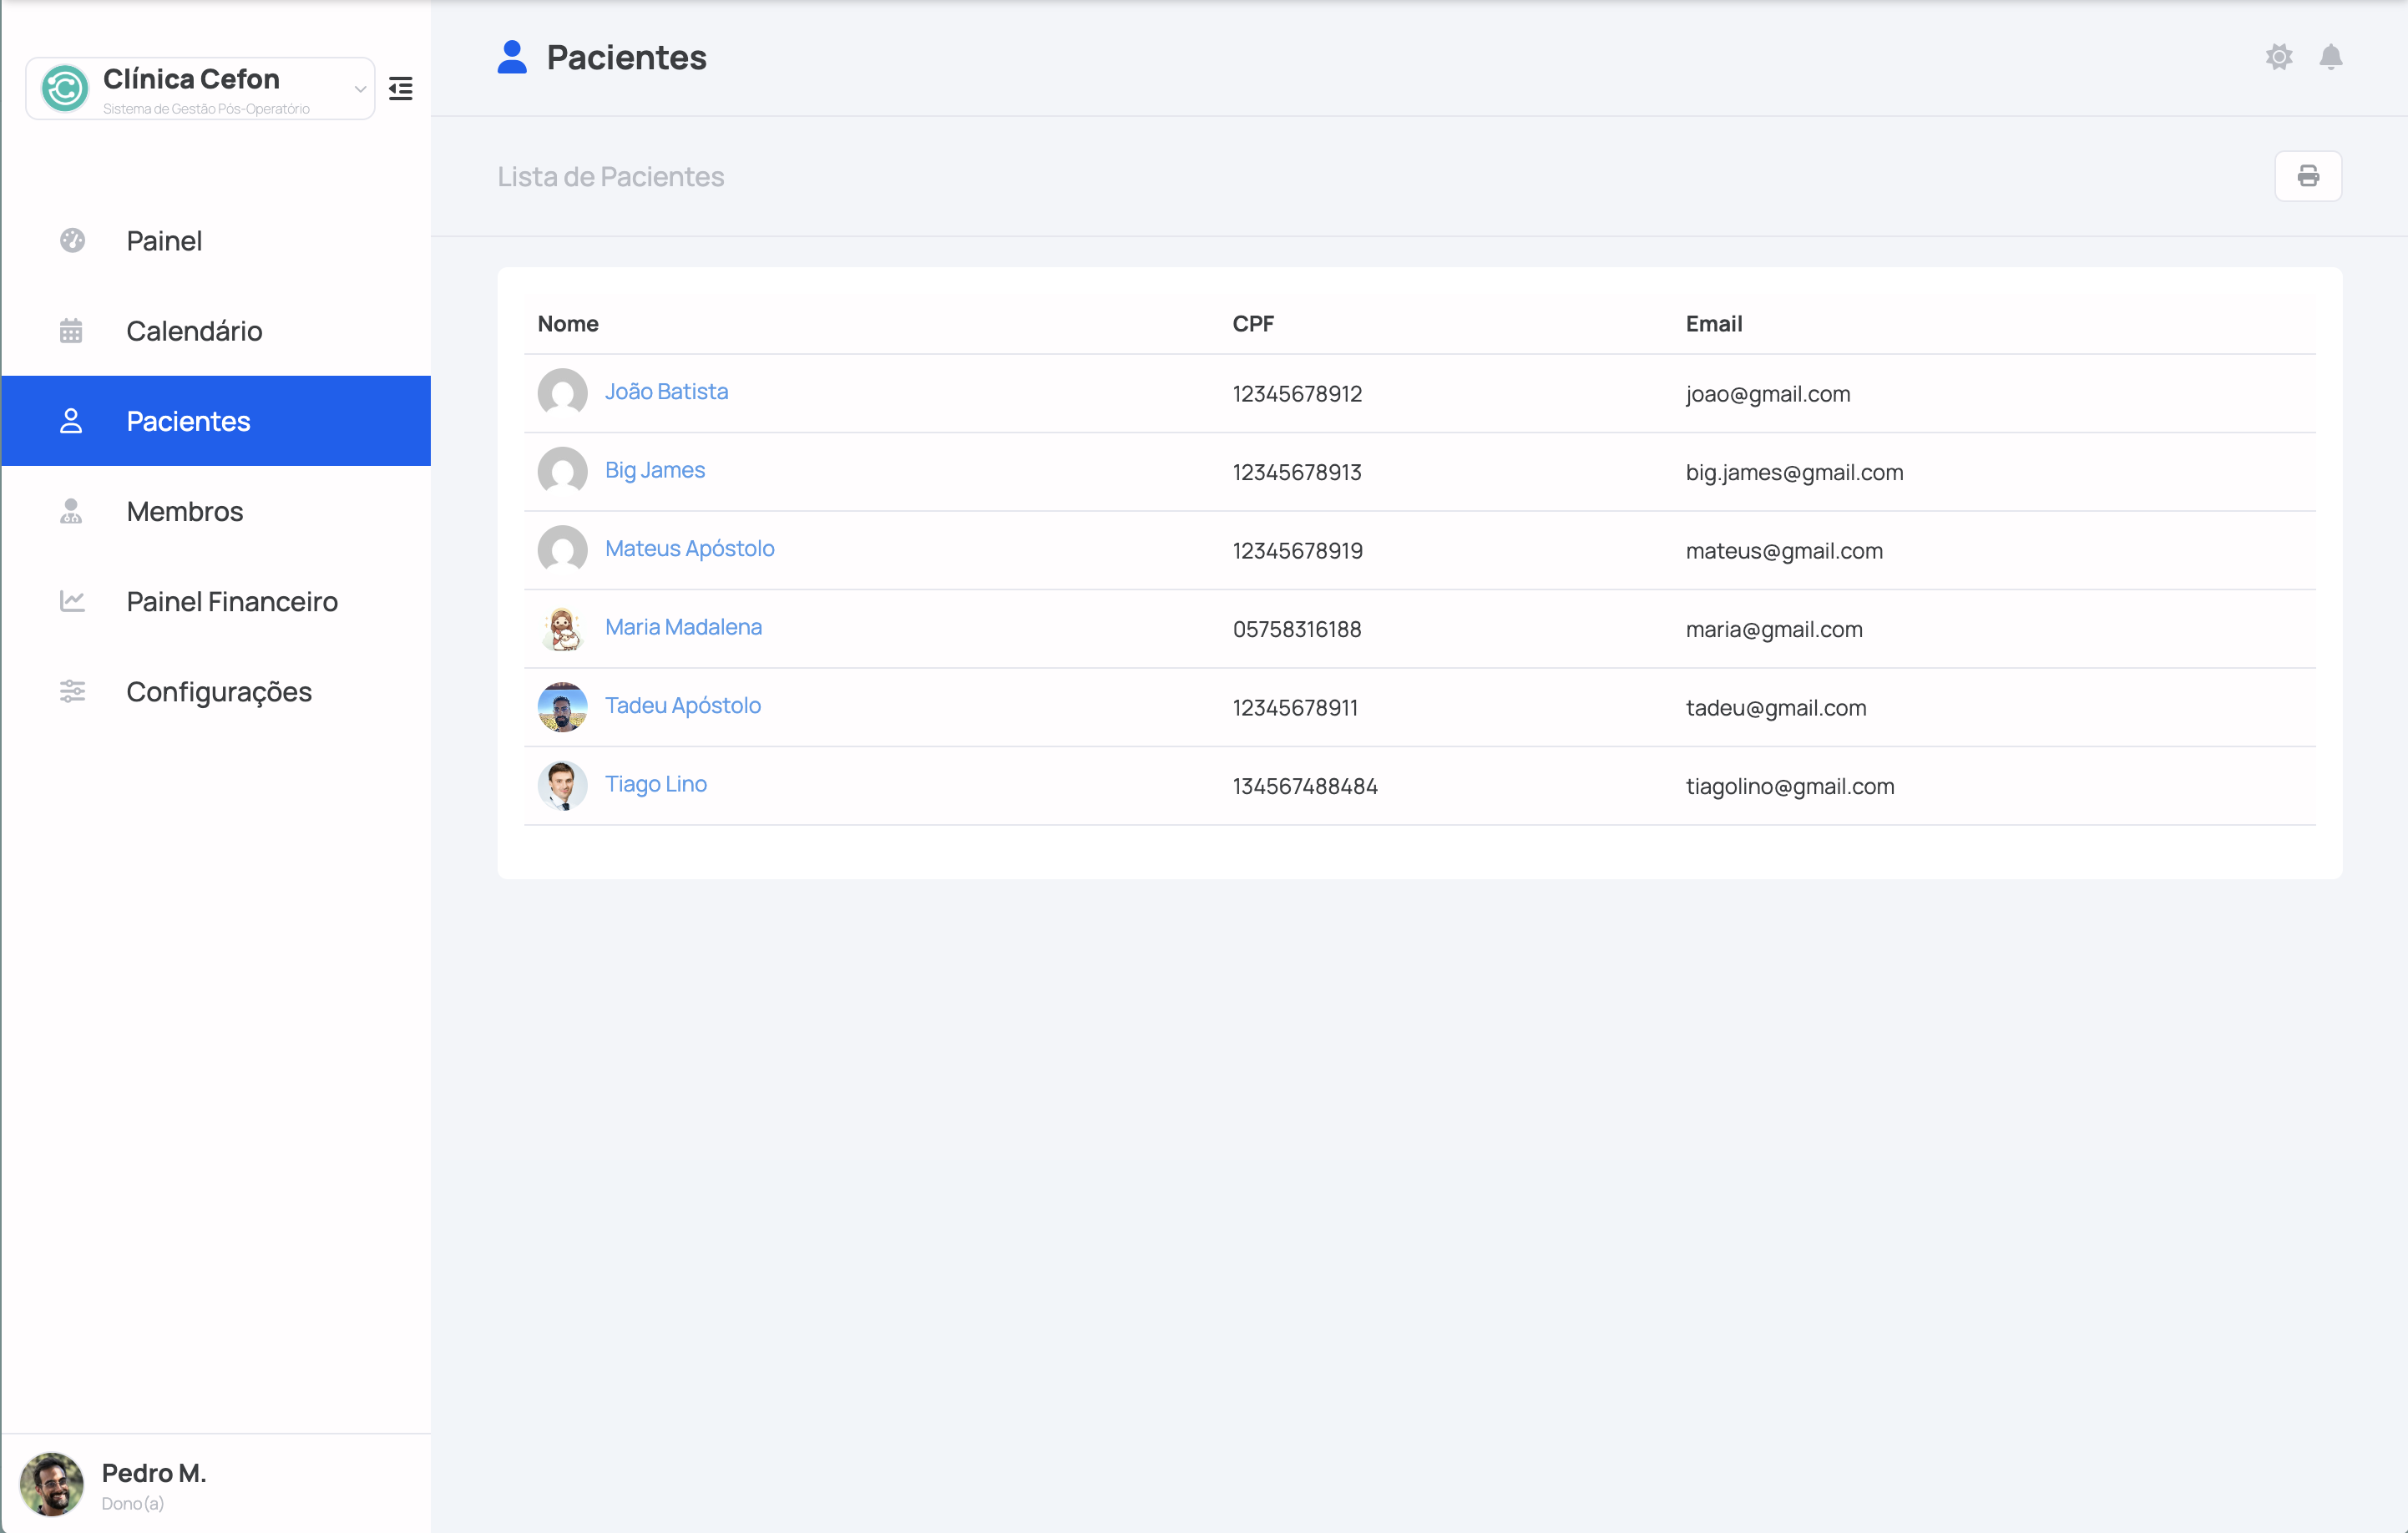The width and height of the screenshot is (2408, 1533).
Task: Open the Membros icon
Action: click(x=72, y=511)
